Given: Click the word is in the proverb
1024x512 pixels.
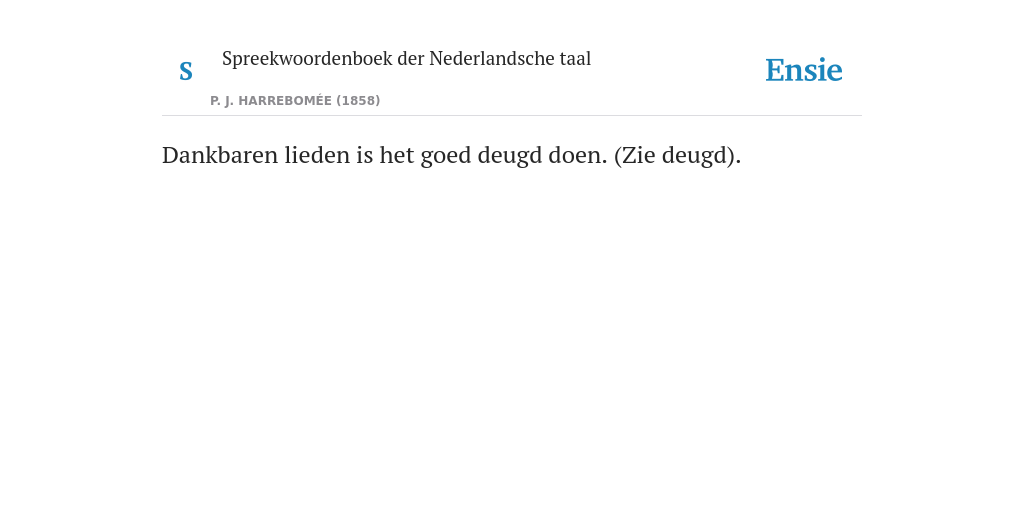Looking at the screenshot, I should tap(365, 155).
